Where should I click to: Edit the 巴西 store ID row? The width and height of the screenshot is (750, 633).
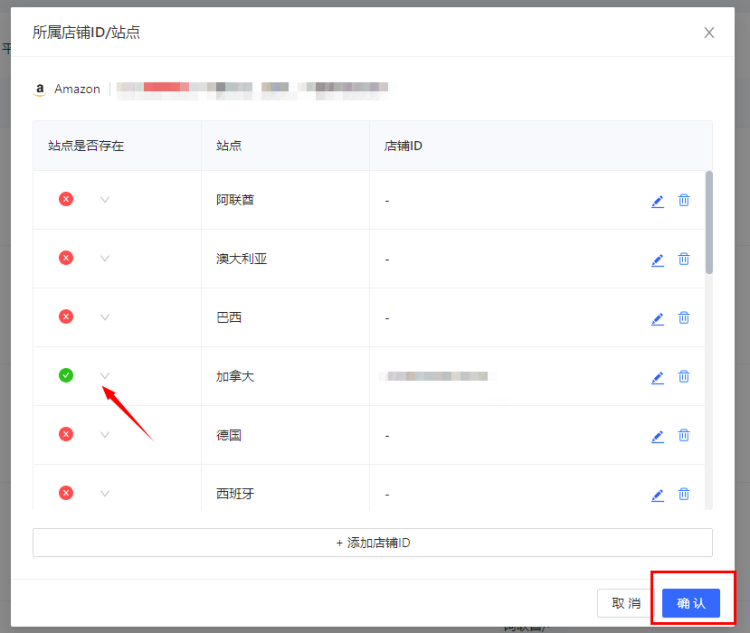658,319
